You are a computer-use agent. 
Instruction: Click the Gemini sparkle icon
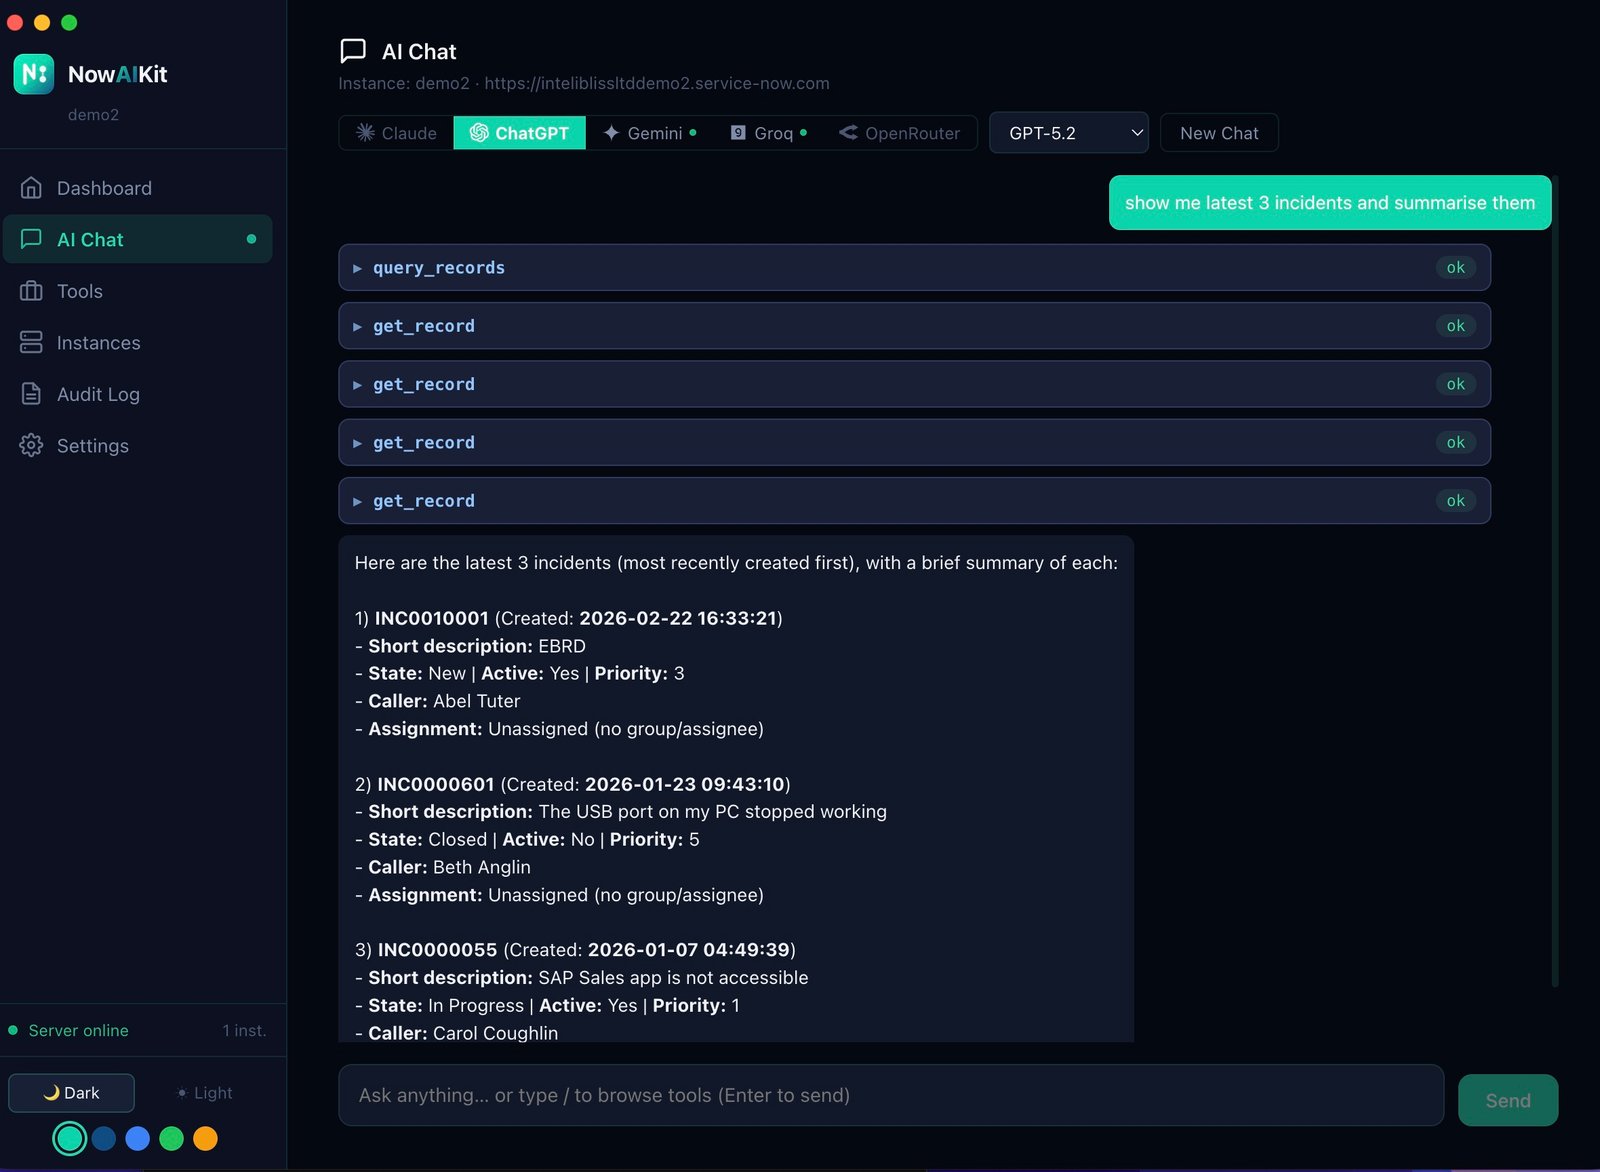pos(611,132)
